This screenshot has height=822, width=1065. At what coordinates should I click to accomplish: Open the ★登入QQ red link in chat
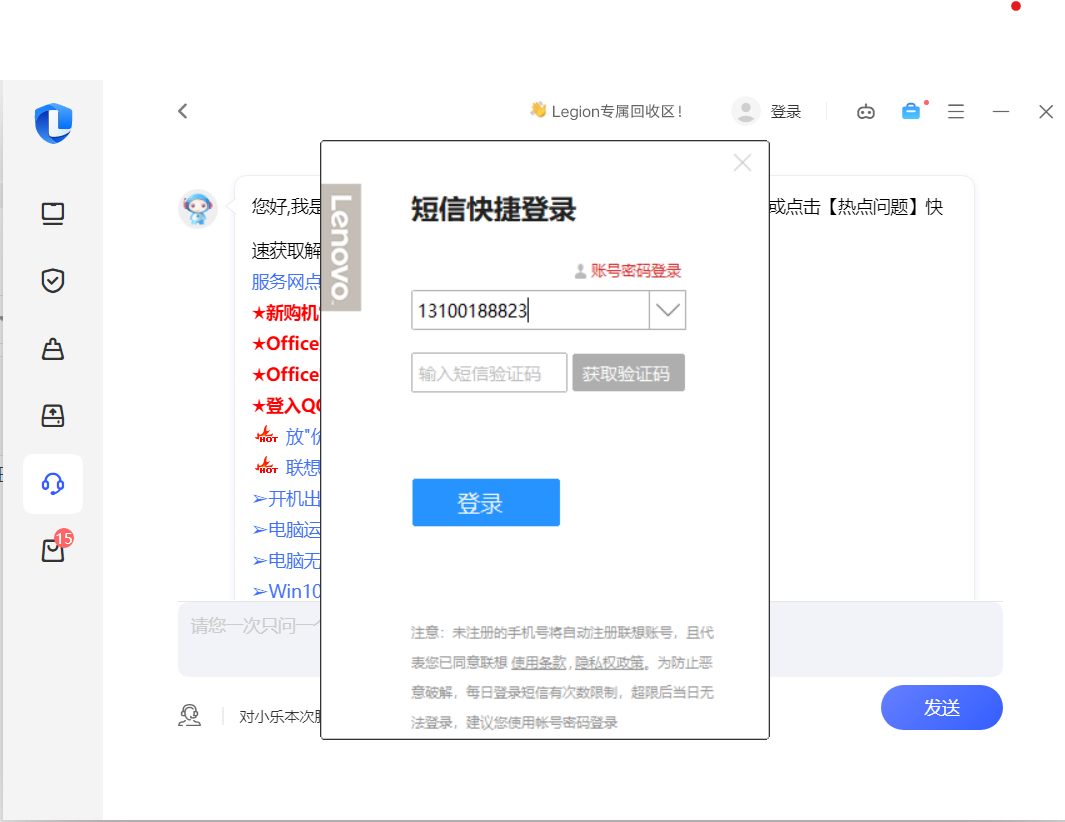click(286, 406)
